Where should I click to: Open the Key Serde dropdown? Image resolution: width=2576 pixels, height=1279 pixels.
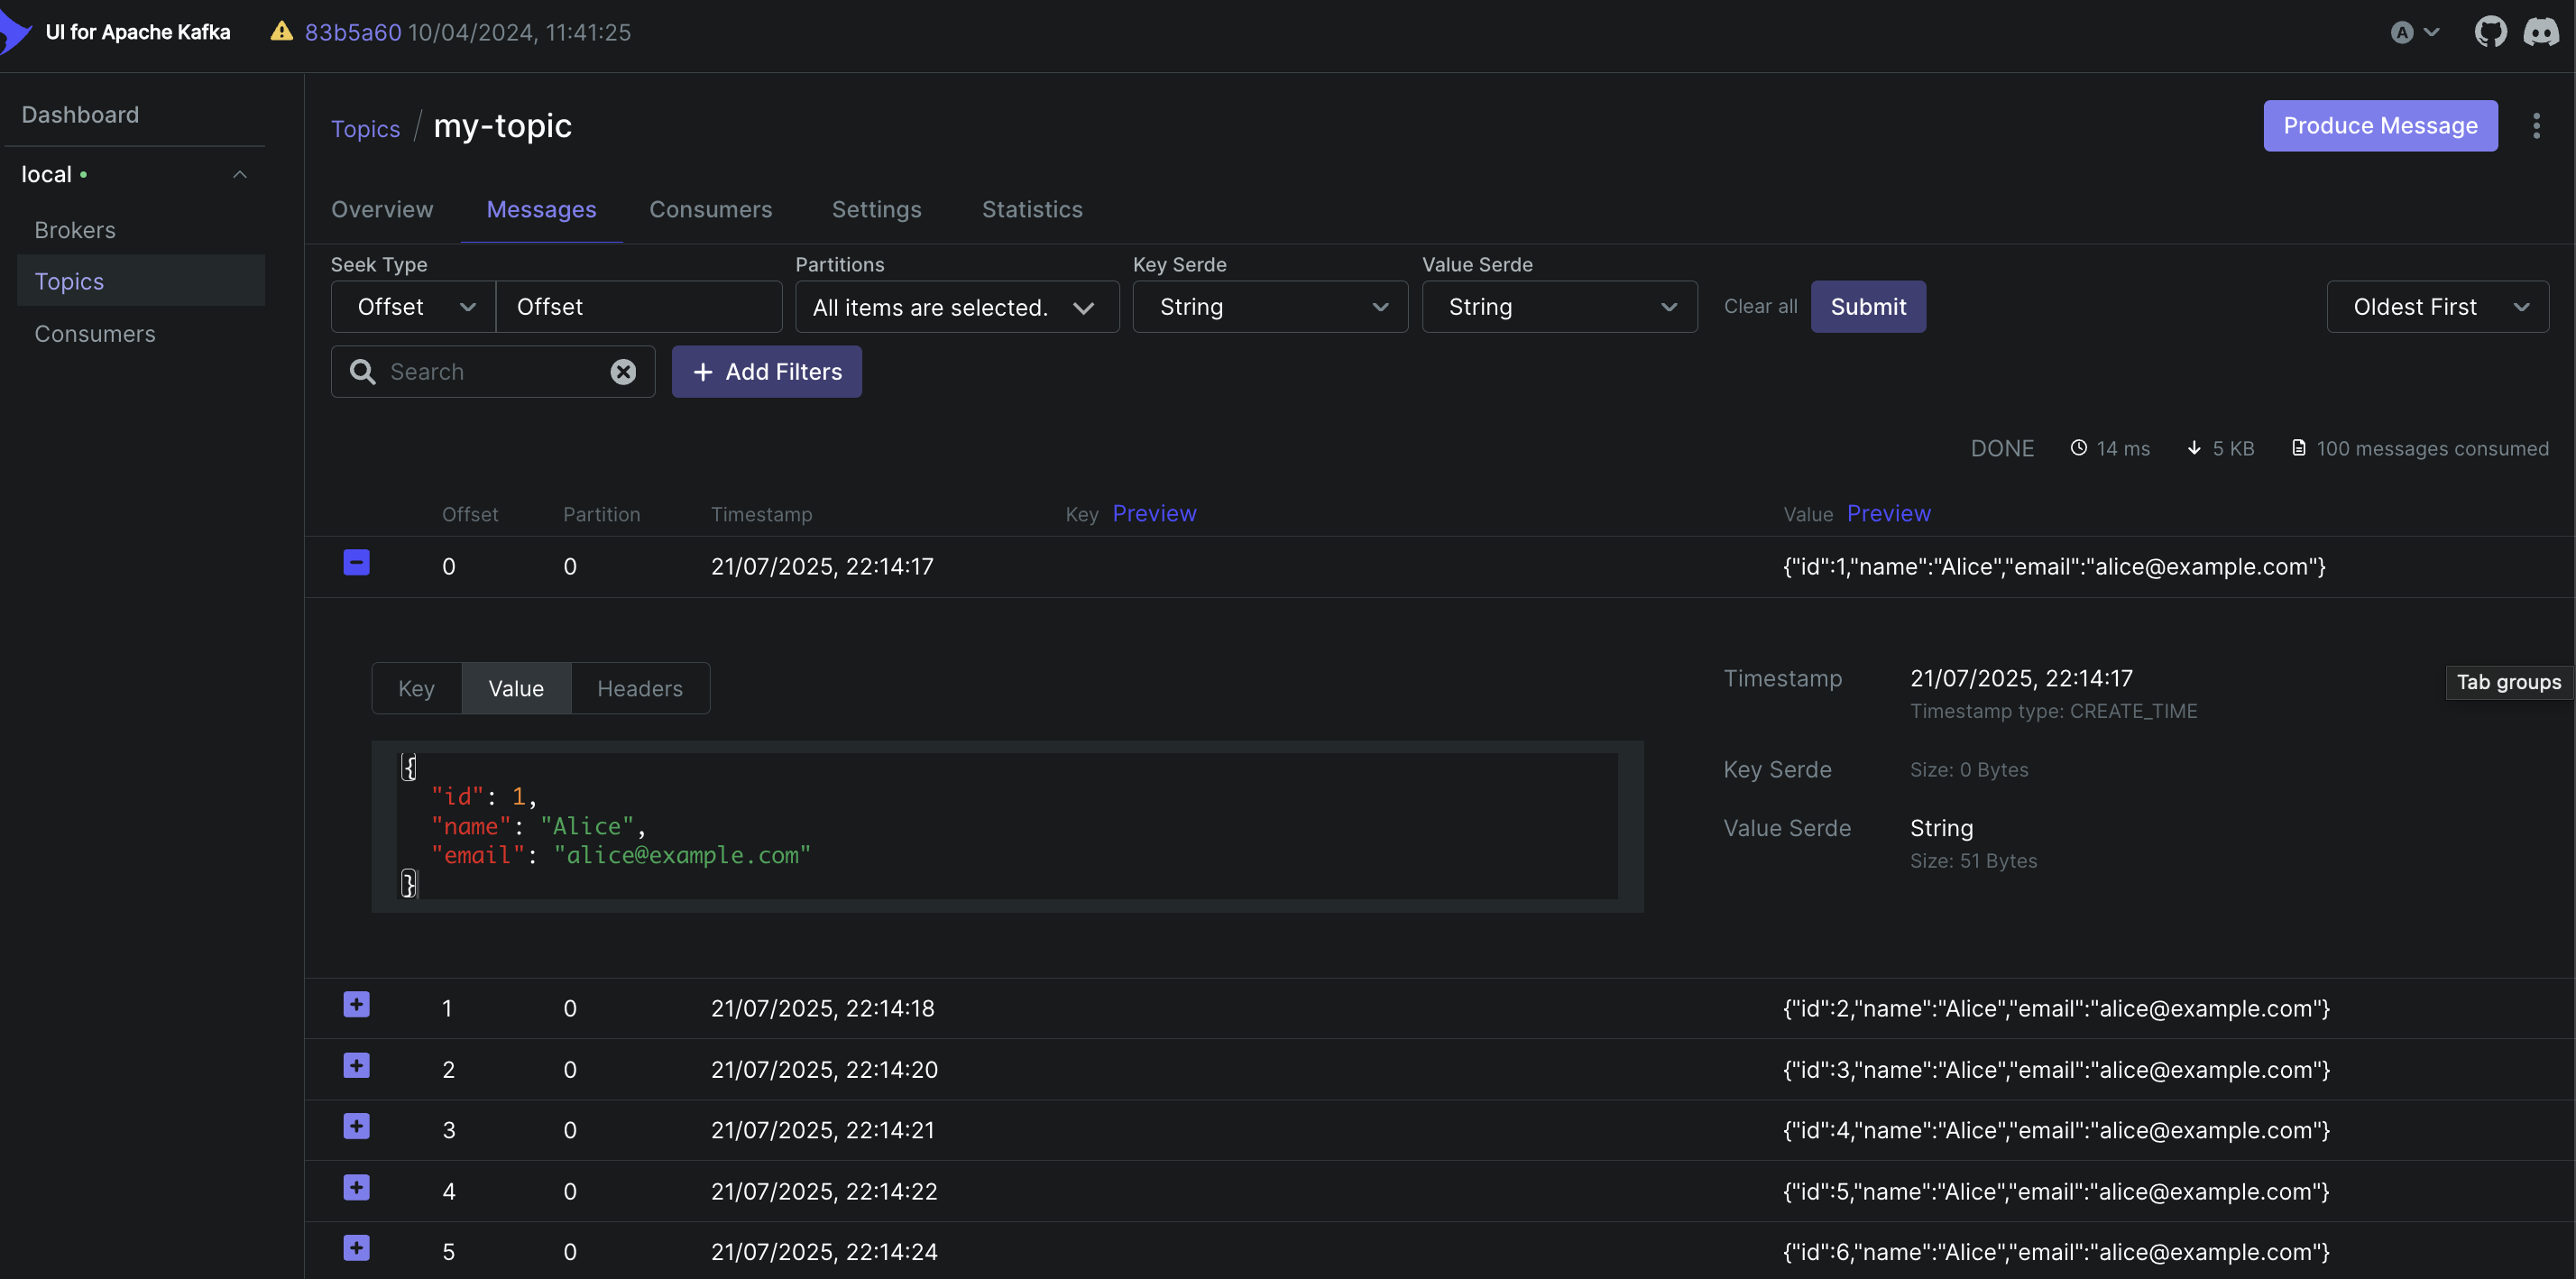point(1270,307)
